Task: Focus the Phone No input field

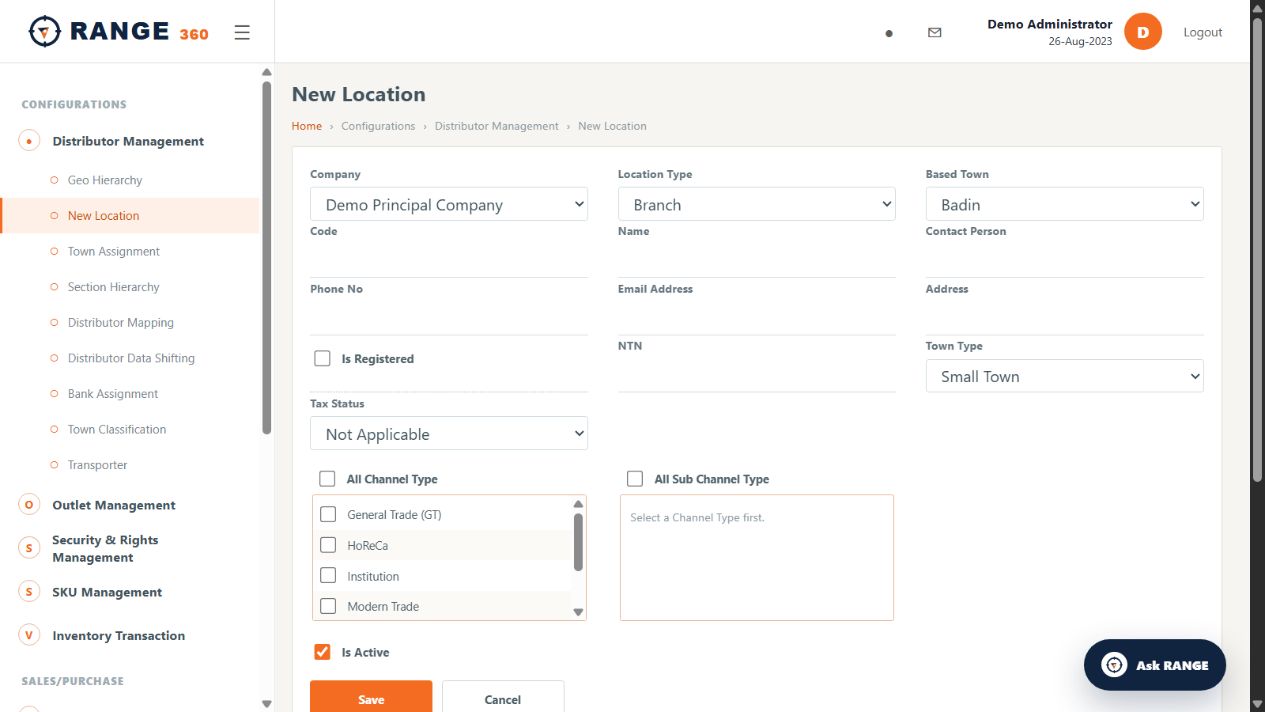Action: [x=449, y=318]
